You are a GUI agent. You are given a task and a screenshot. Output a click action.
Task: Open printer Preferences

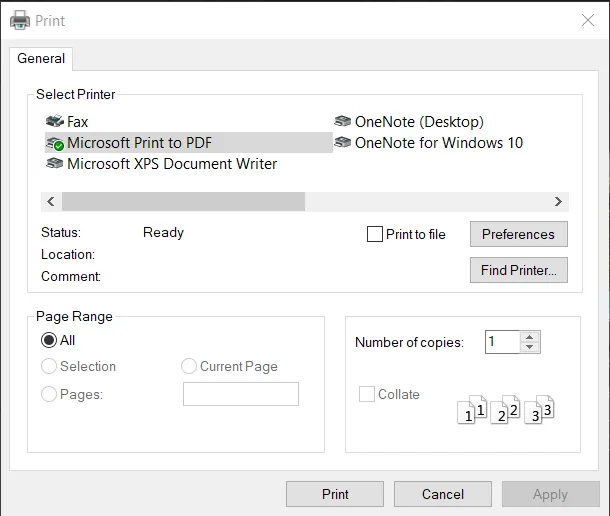pos(518,234)
